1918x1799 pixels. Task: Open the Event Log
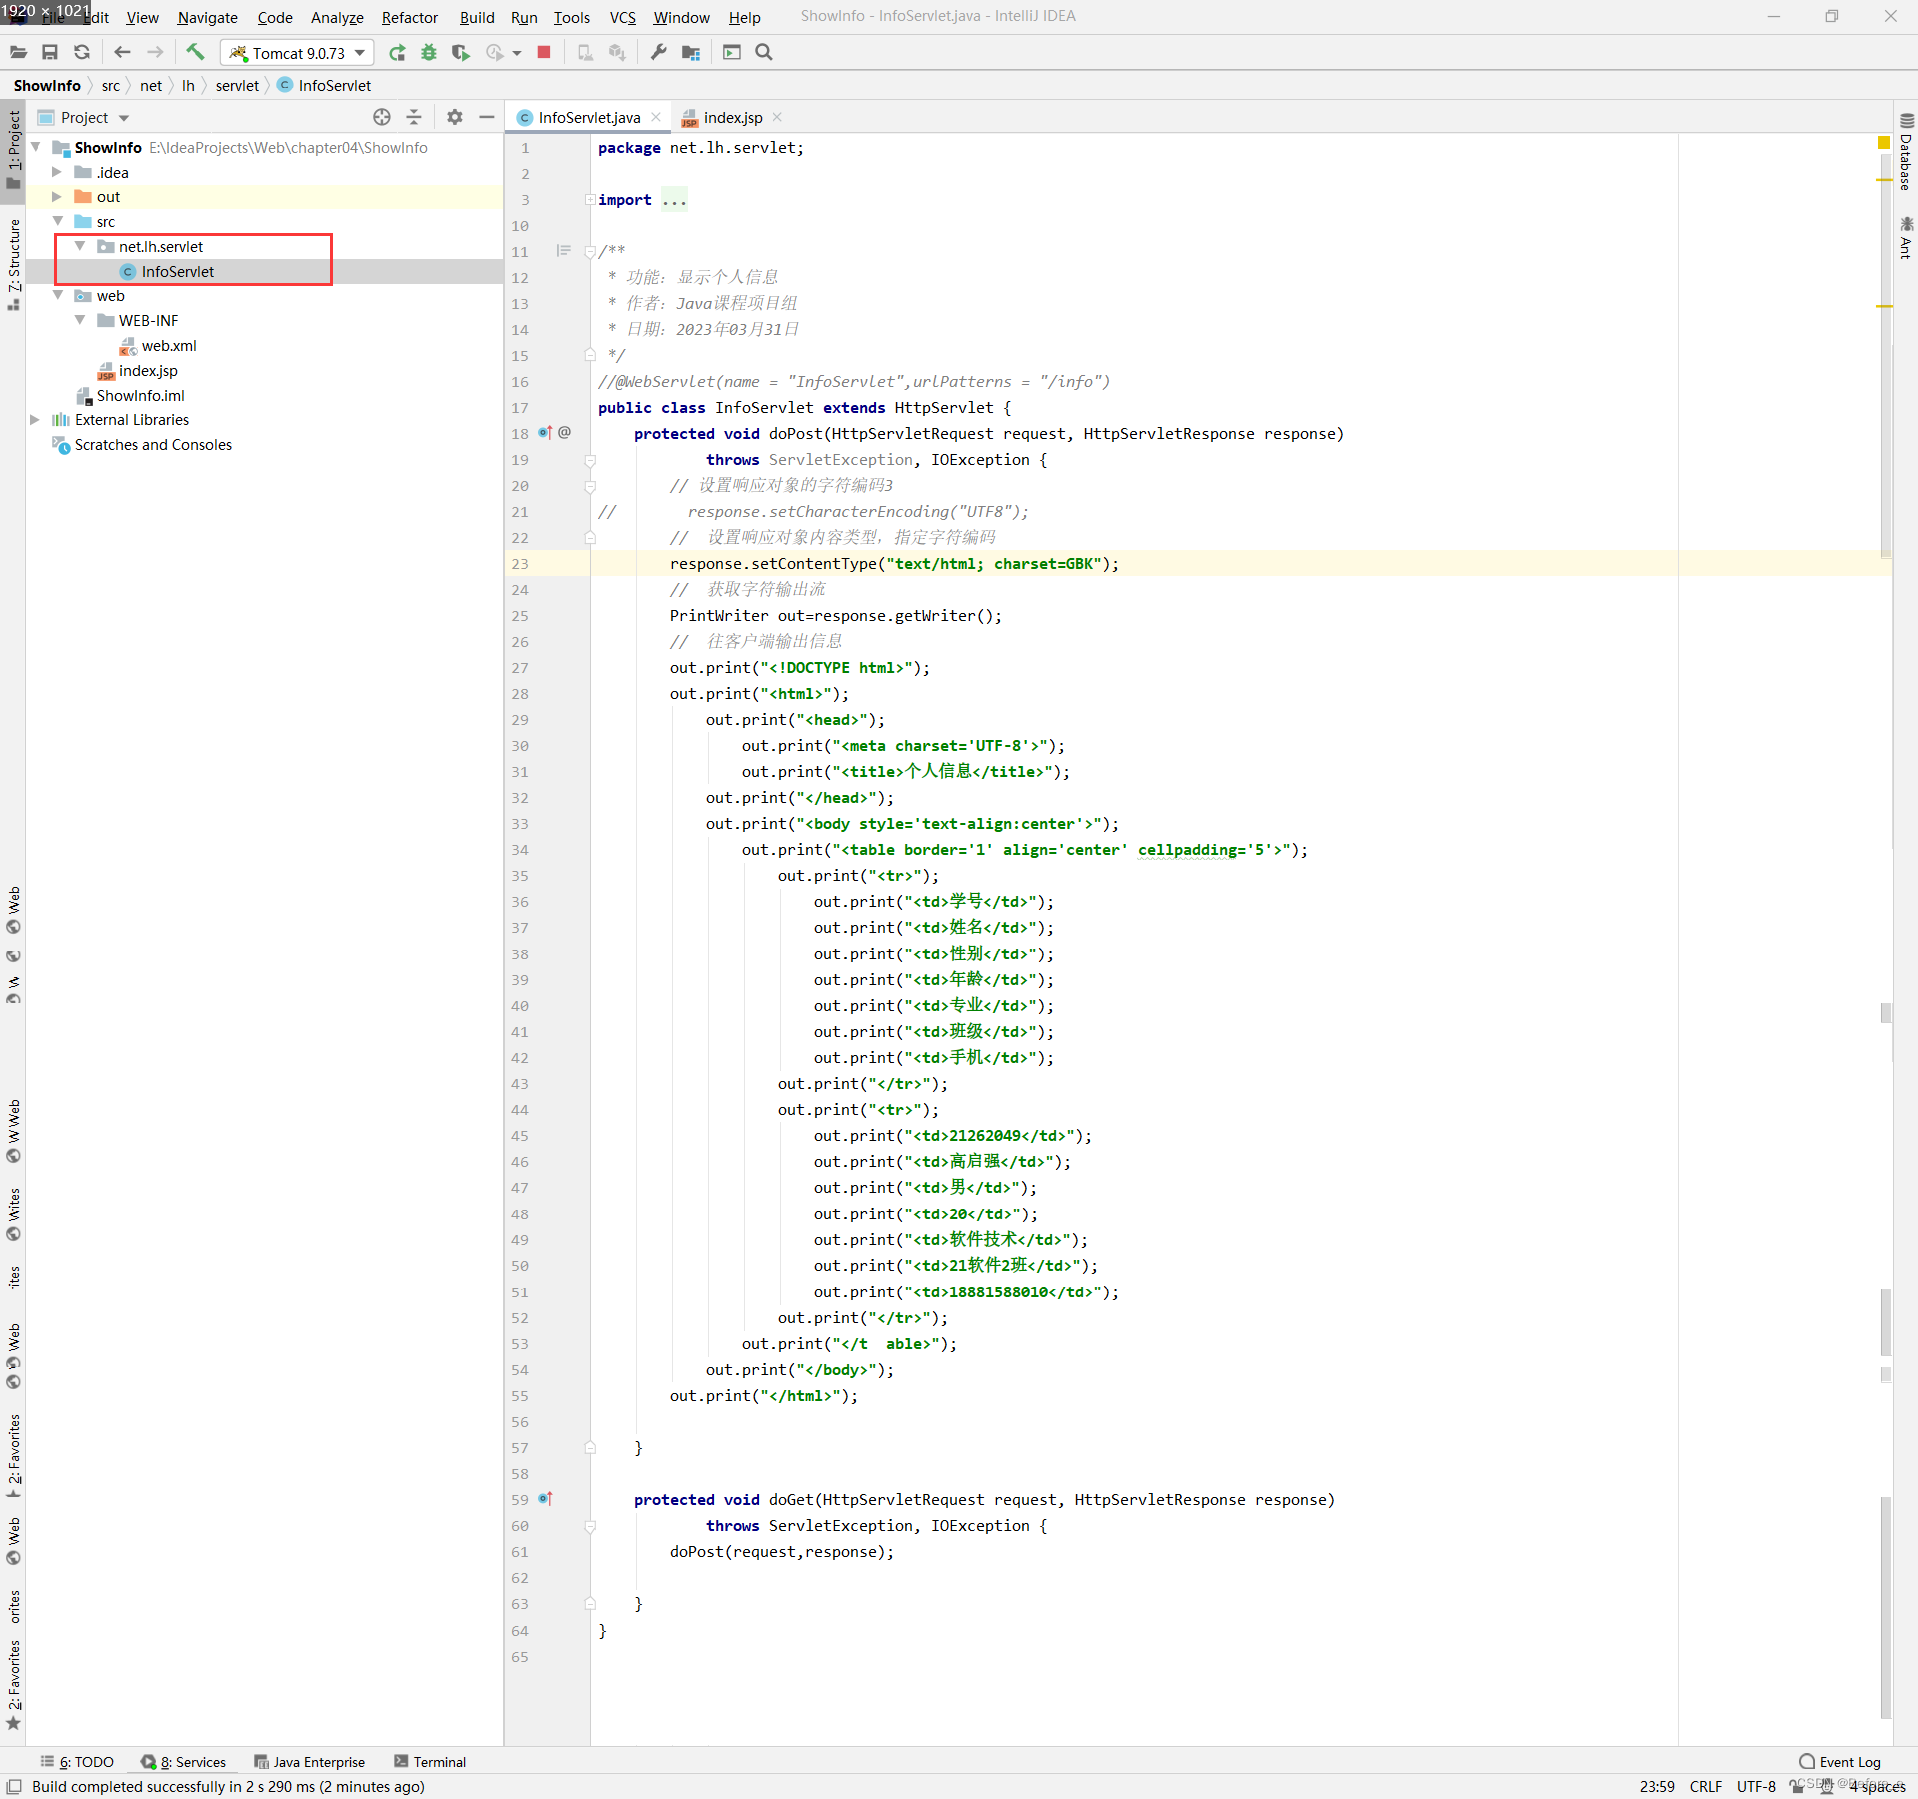(x=1840, y=1762)
